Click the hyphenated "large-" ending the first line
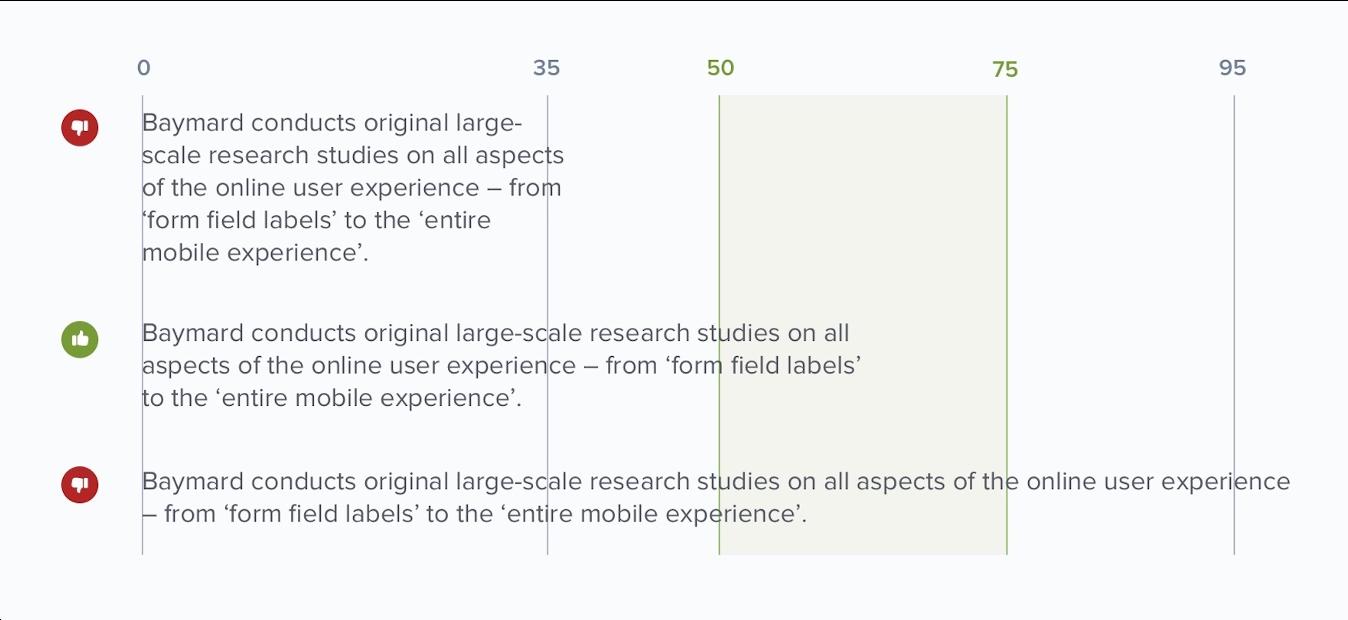1348x620 pixels. click(x=489, y=123)
